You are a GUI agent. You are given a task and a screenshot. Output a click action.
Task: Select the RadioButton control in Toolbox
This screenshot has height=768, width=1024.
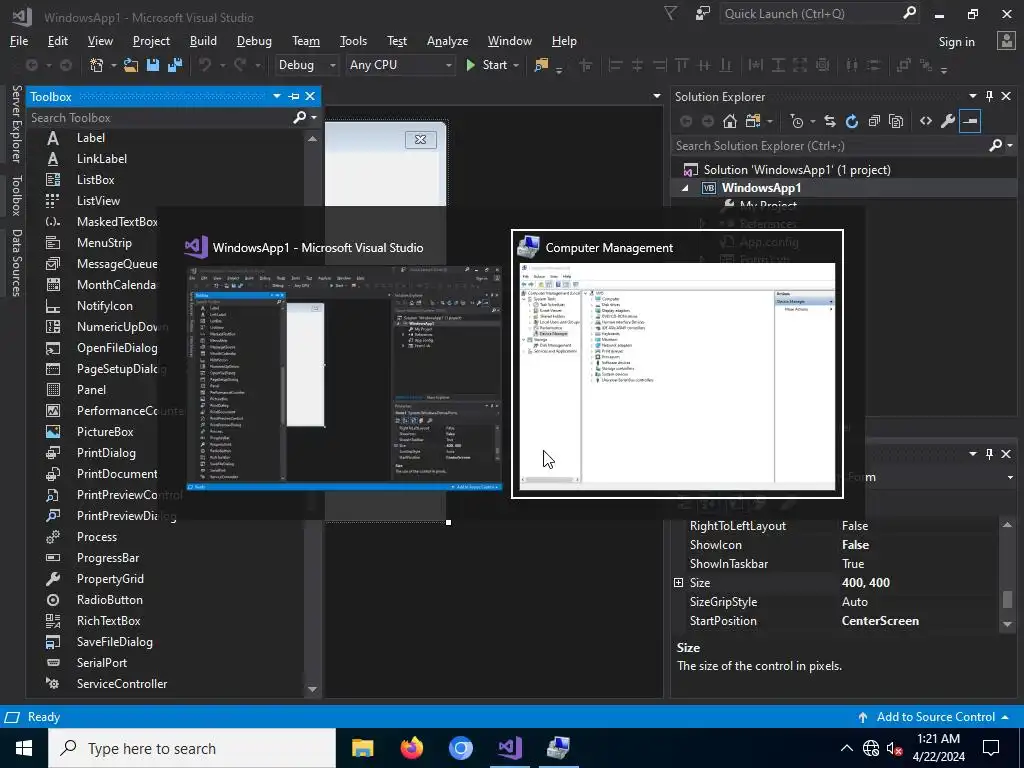pos(110,600)
